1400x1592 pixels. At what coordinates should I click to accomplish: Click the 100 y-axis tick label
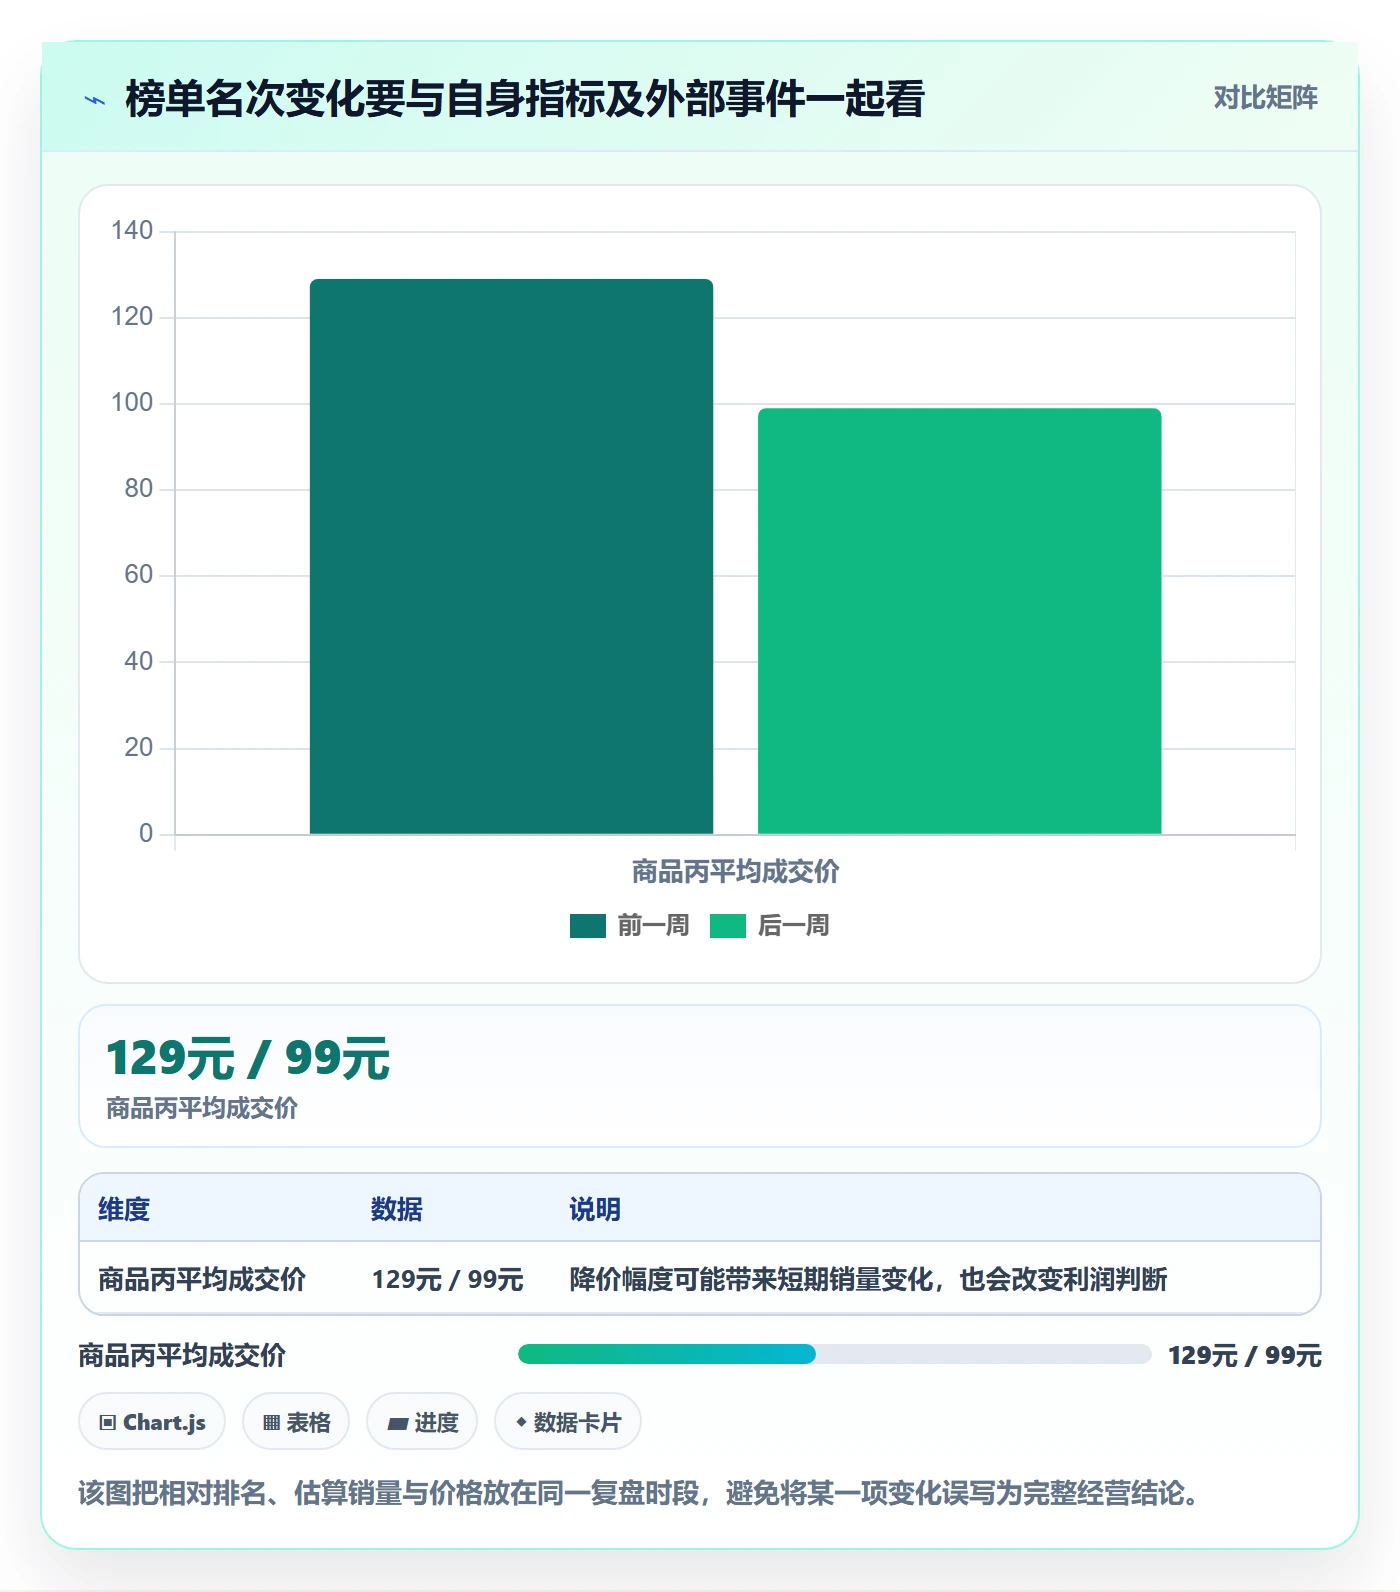(x=132, y=403)
